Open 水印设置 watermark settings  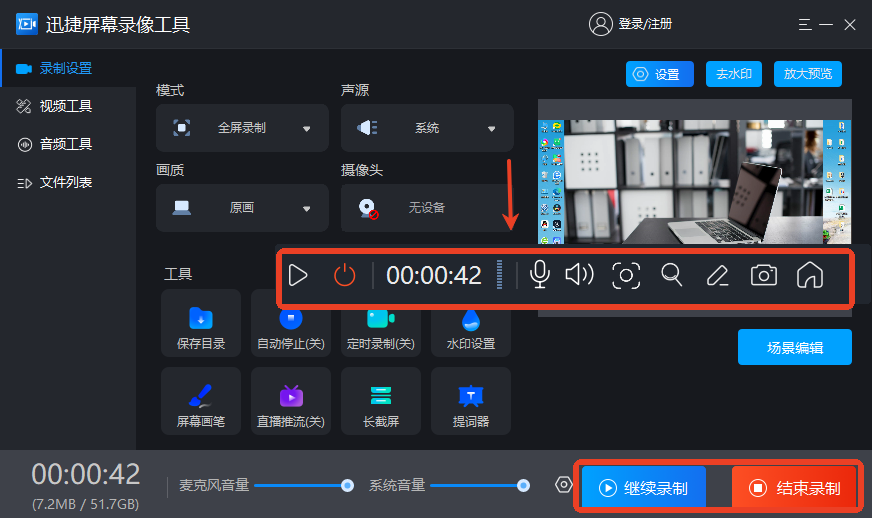click(471, 333)
